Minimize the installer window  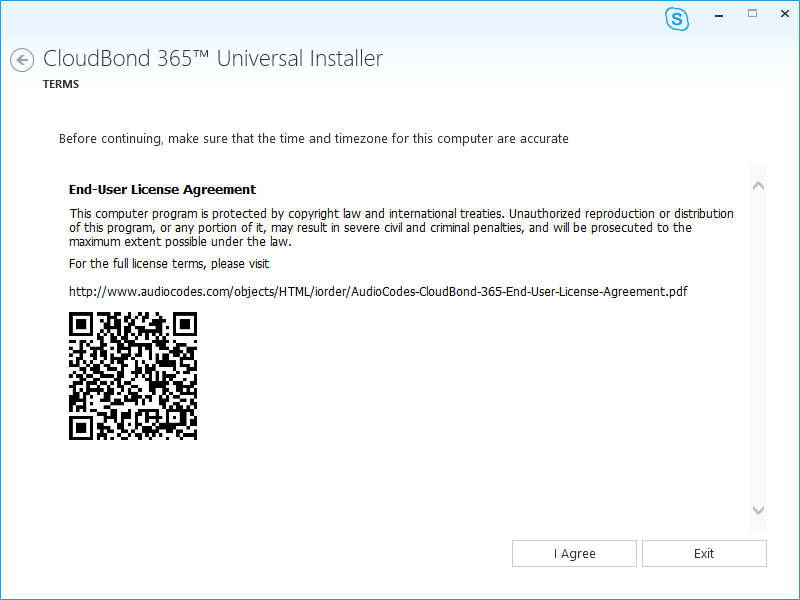719,15
